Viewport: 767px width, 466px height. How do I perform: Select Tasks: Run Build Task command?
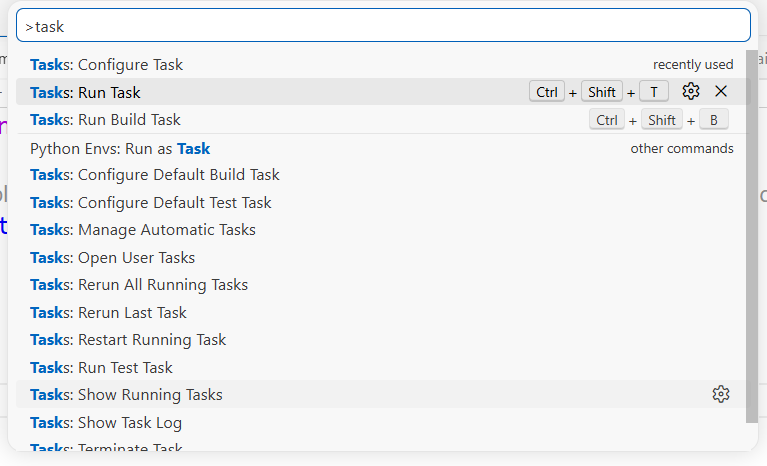(383, 120)
